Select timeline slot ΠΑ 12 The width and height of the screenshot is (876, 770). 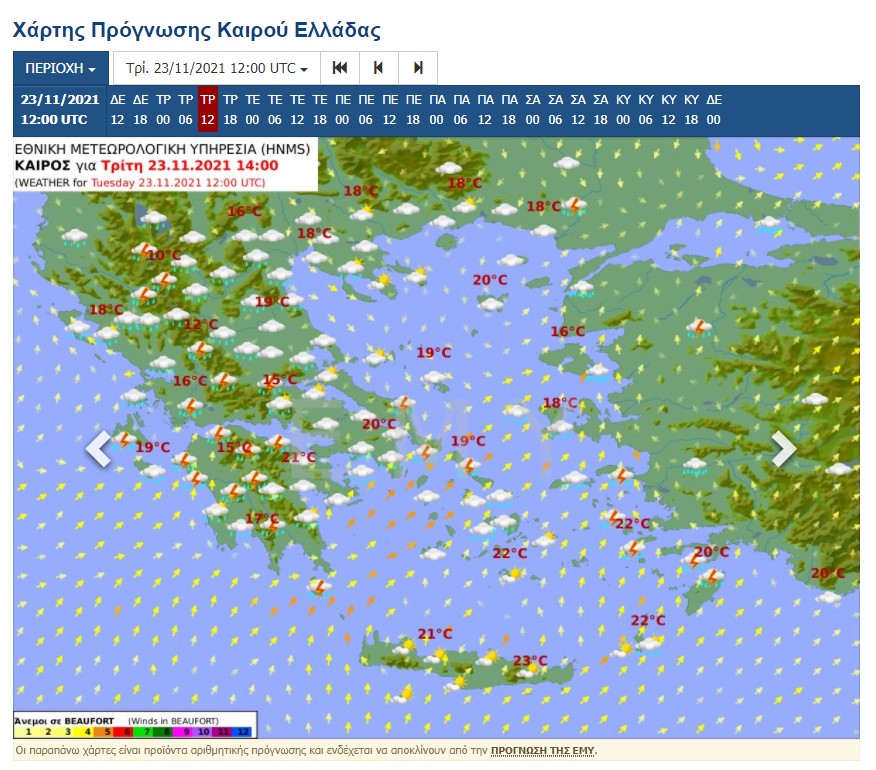tap(485, 110)
